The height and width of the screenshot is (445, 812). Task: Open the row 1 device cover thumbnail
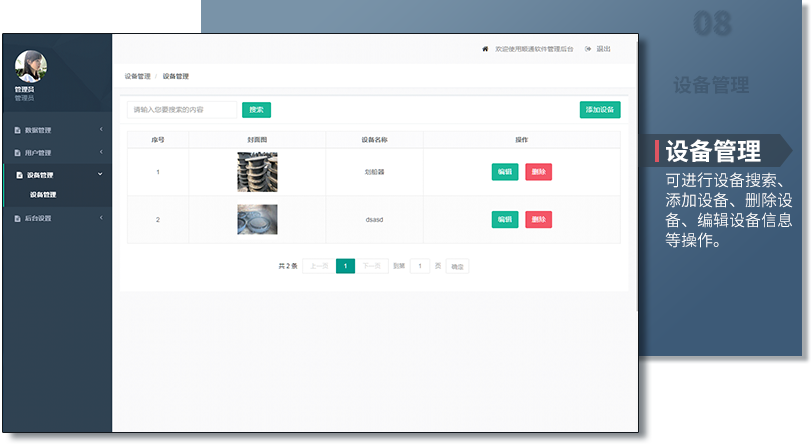pyautogui.click(x=257, y=172)
